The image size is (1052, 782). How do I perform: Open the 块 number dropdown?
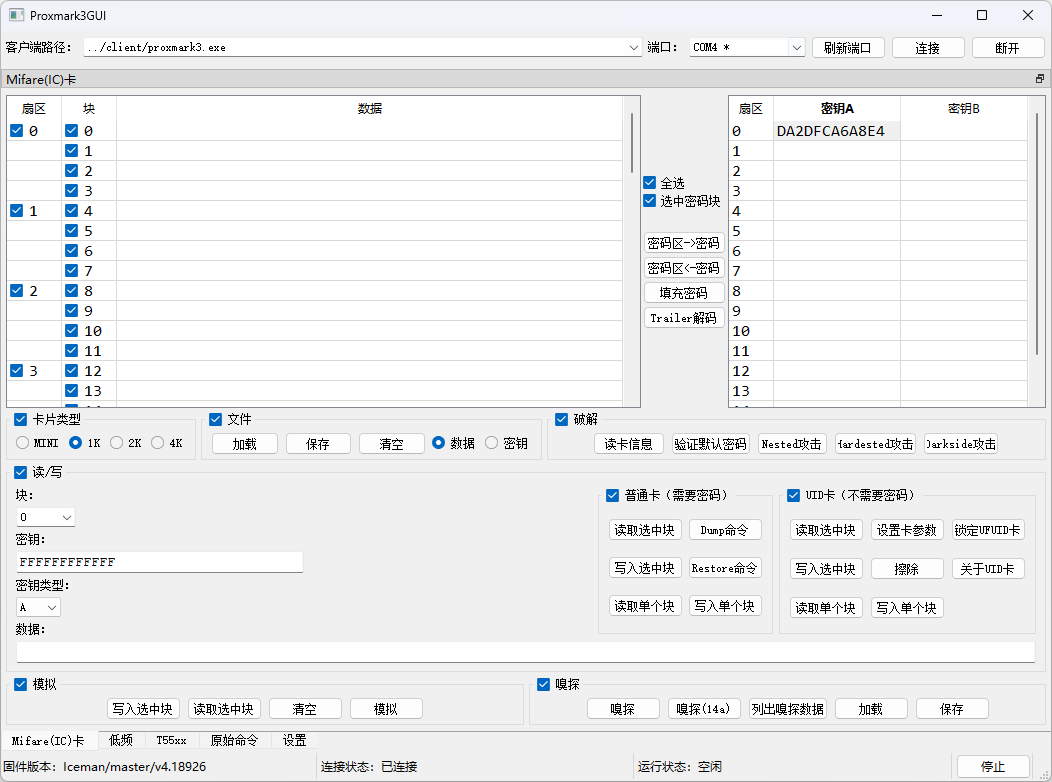[66, 517]
